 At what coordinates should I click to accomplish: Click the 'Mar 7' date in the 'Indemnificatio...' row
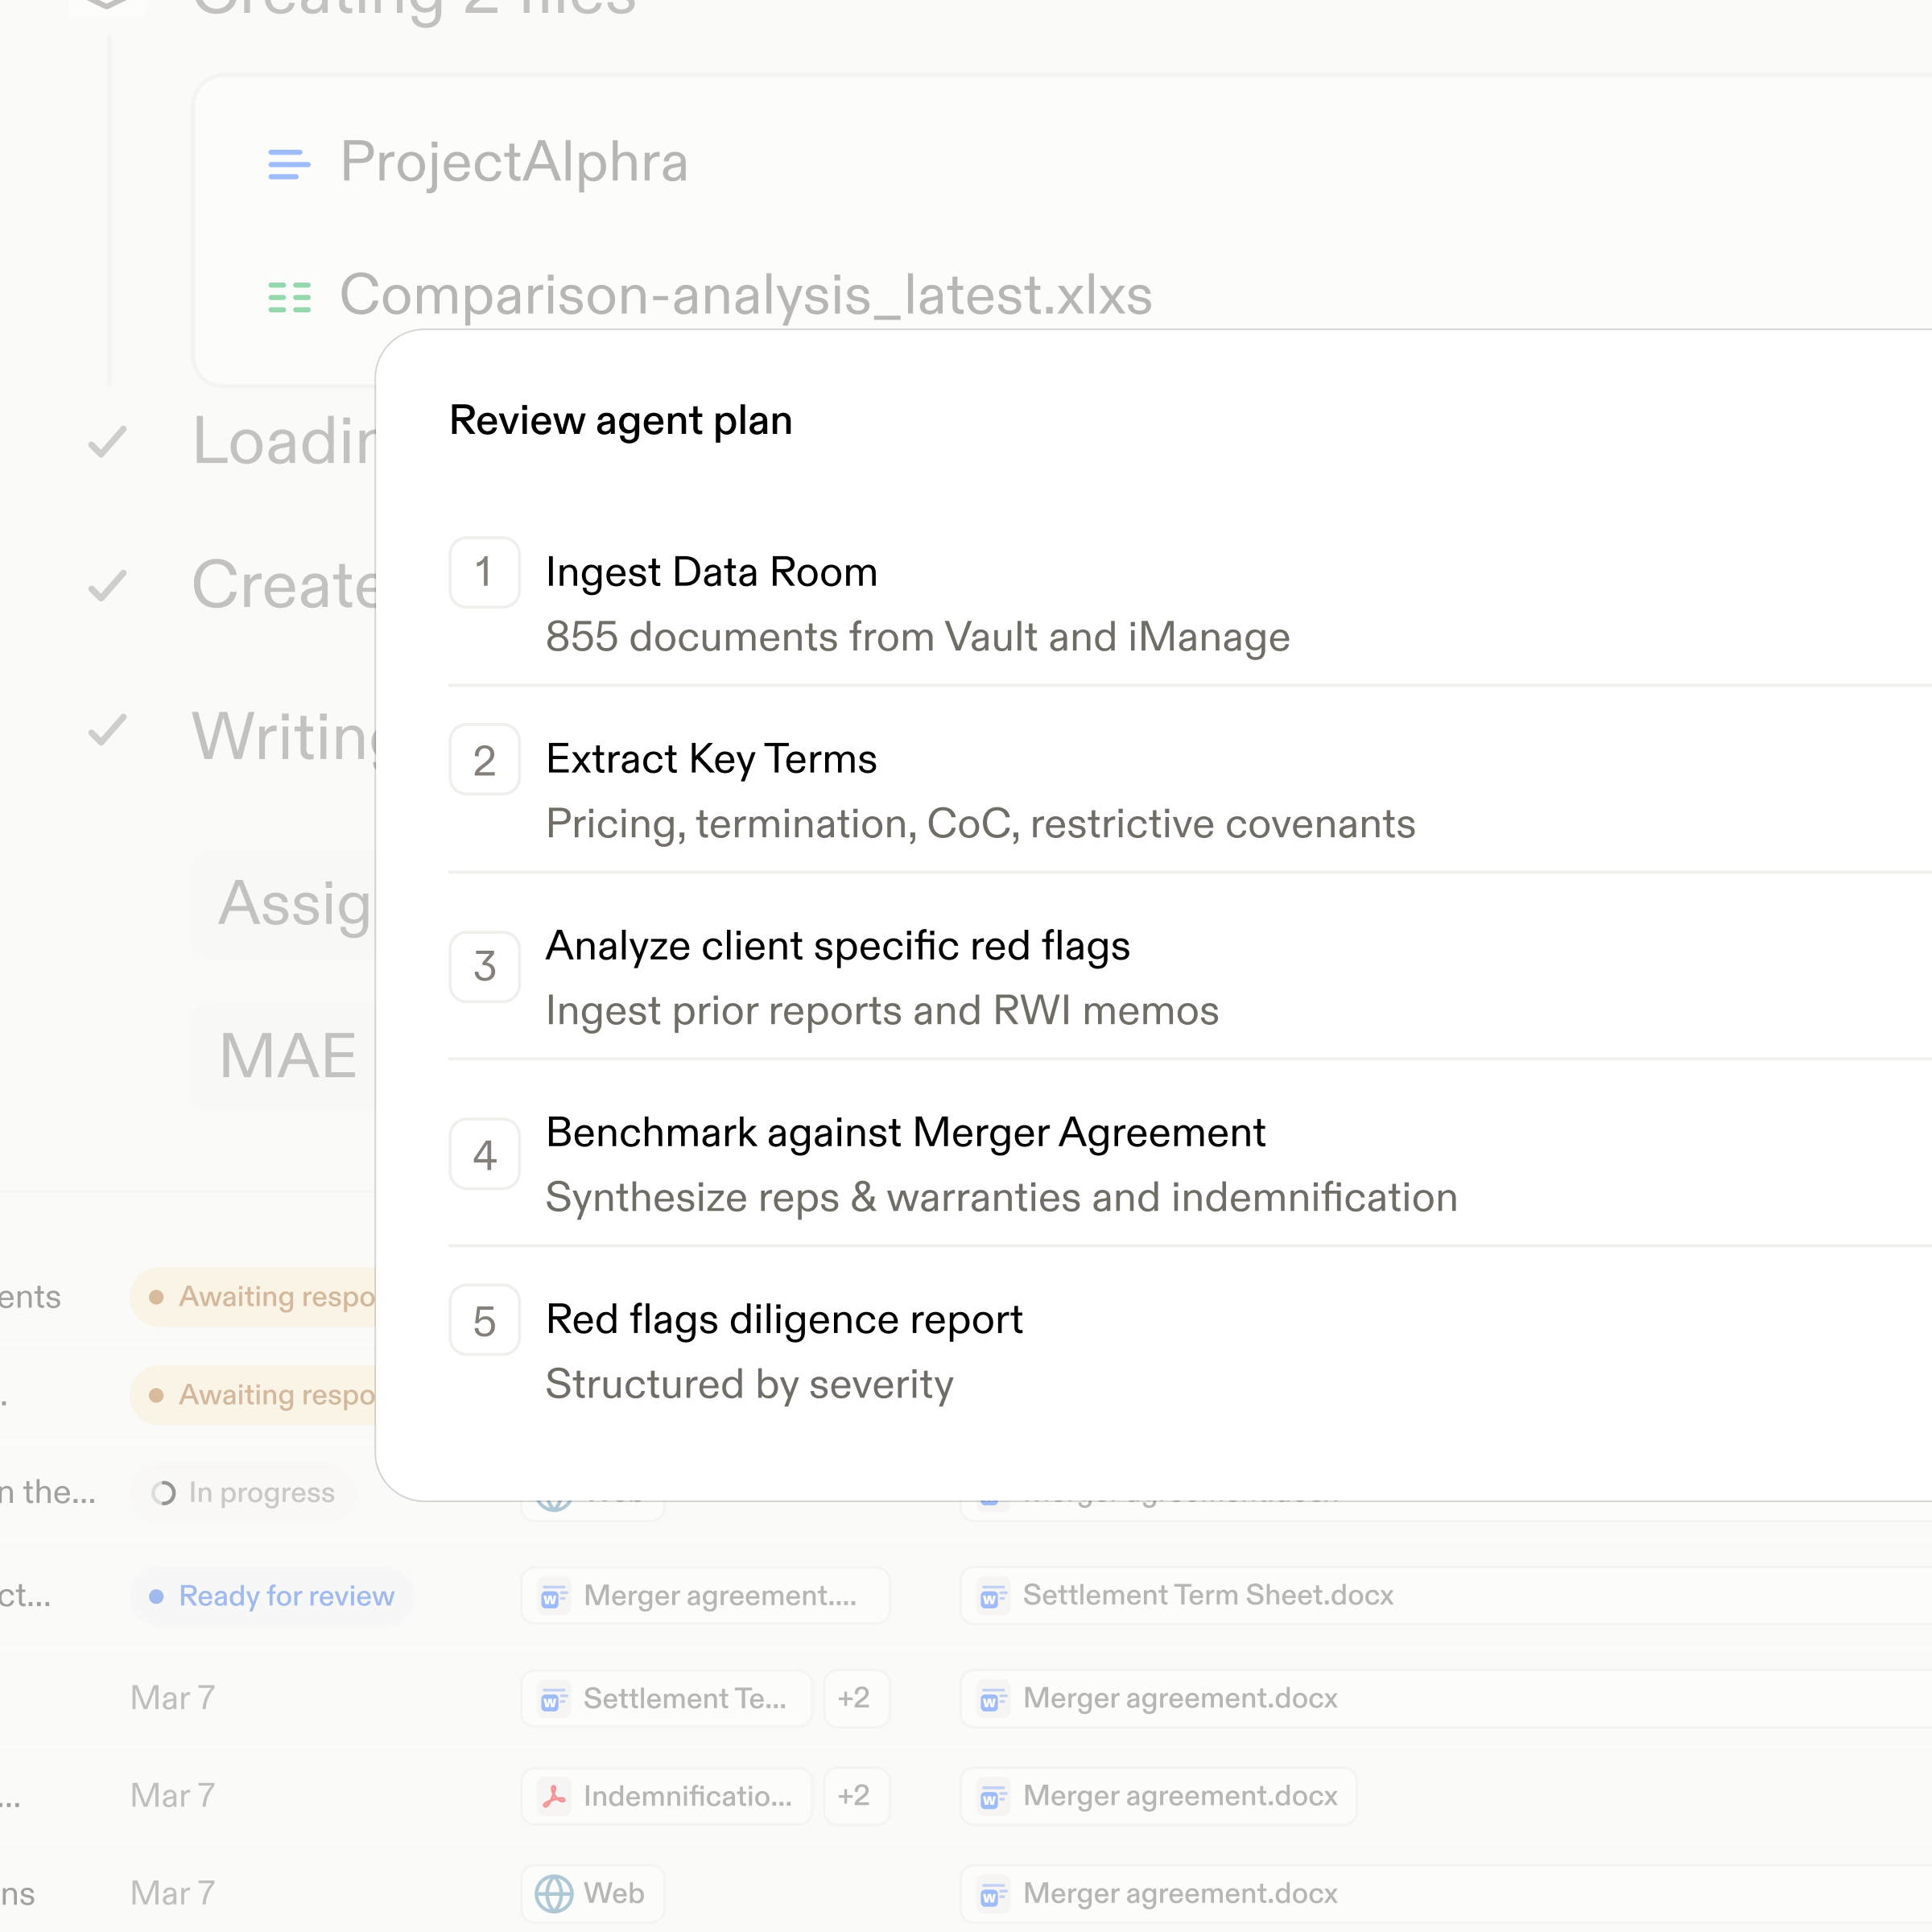pos(173,1796)
